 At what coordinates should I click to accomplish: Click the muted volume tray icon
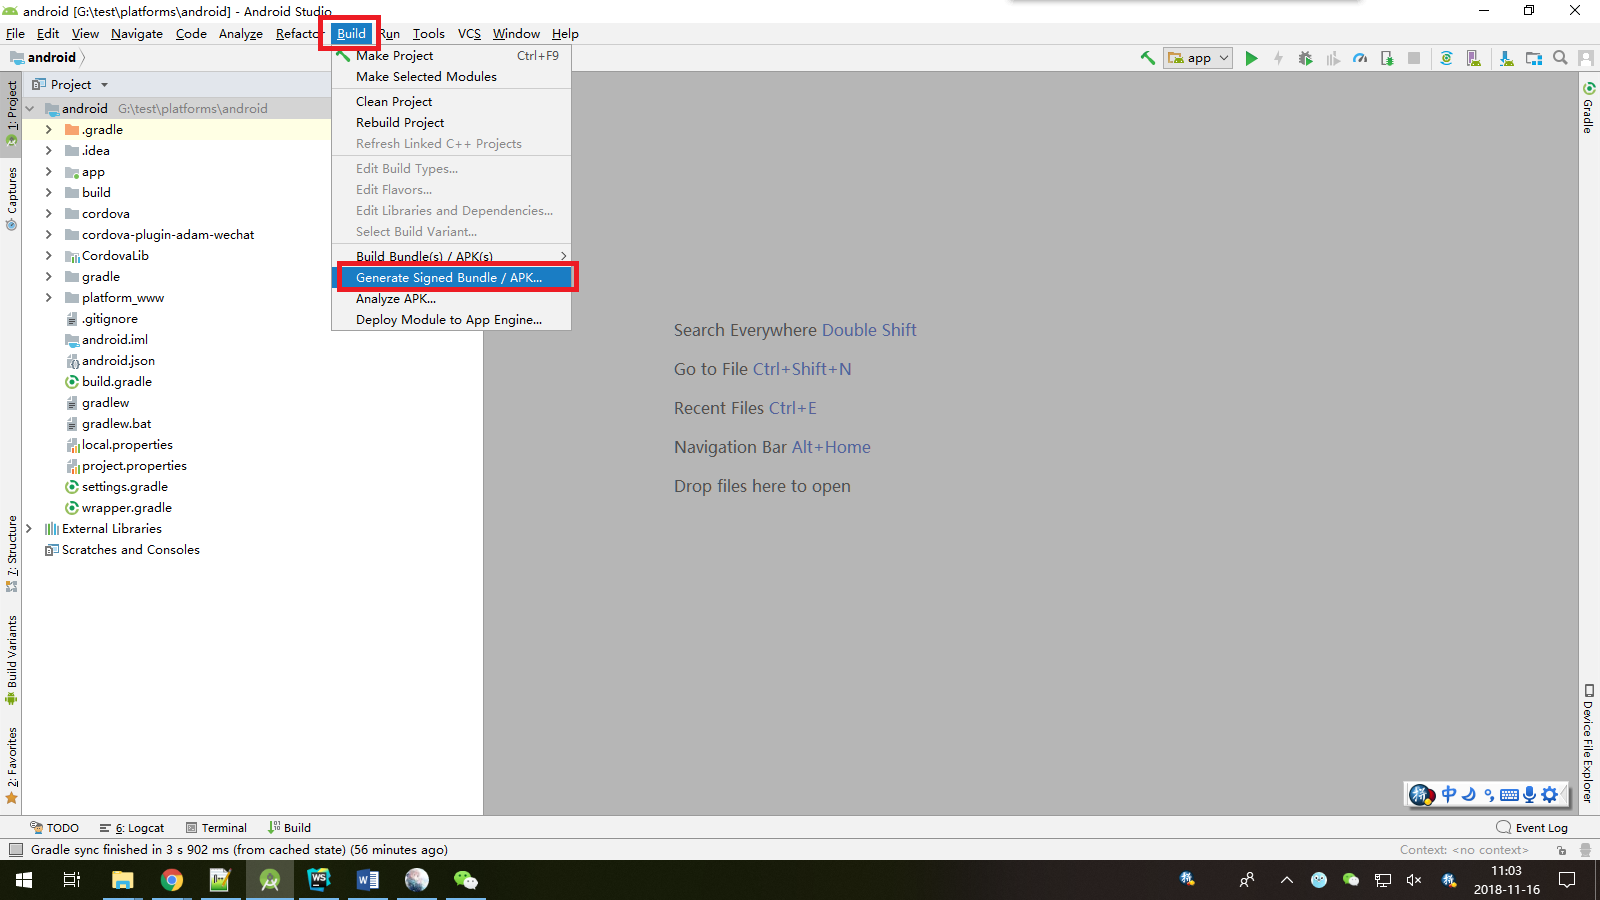1414,880
